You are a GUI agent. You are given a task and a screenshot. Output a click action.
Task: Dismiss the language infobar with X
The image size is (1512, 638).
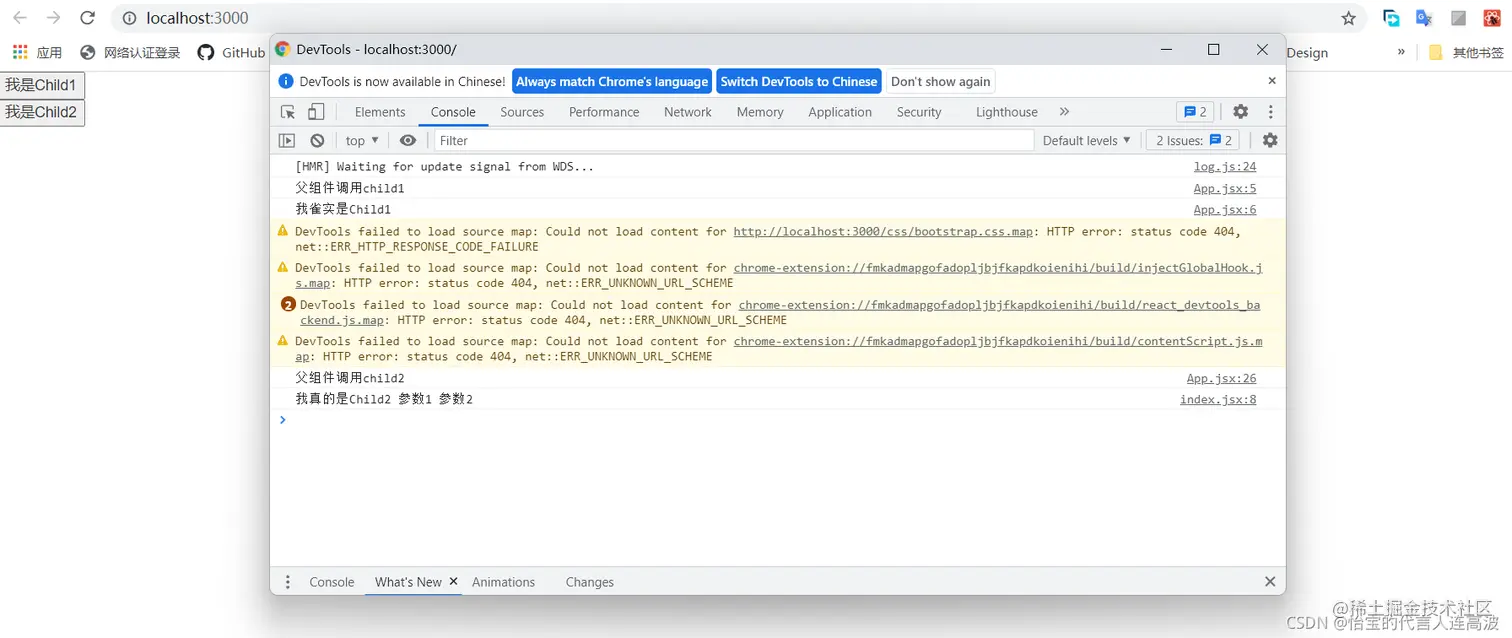(1272, 81)
